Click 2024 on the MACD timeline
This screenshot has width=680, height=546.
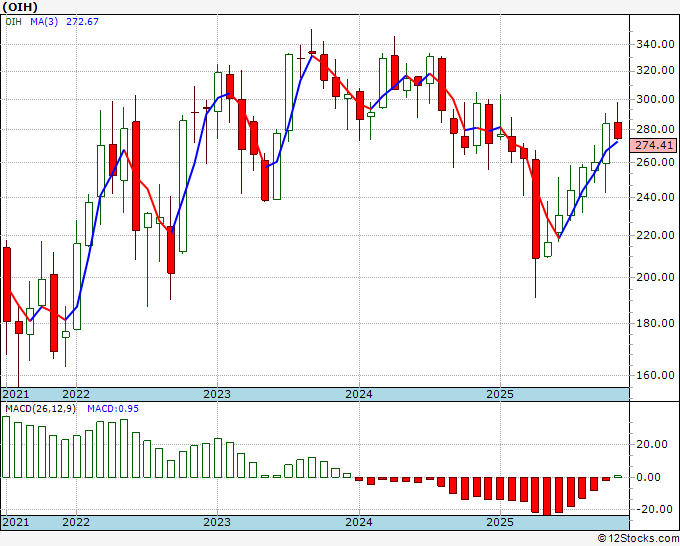coord(359,522)
